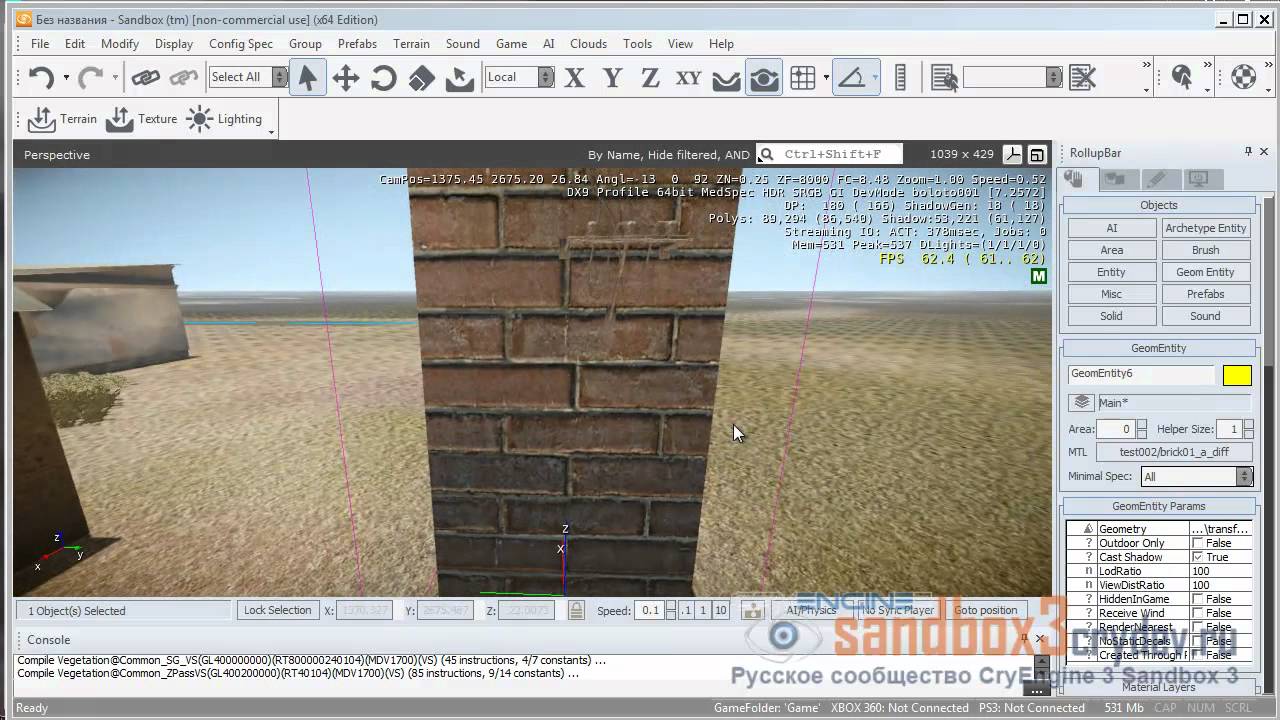This screenshot has width=1280, height=720.
Task: Click the MTL test002/brick01_a_diff button
Action: 1173,452
